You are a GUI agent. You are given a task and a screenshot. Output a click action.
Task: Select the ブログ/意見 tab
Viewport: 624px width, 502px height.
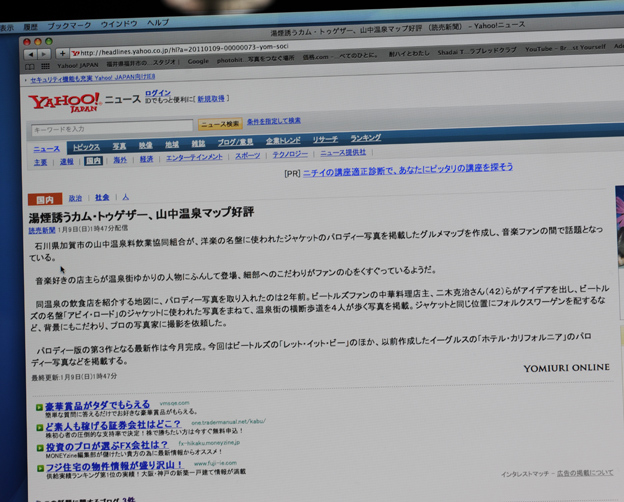tap(235, 142)
